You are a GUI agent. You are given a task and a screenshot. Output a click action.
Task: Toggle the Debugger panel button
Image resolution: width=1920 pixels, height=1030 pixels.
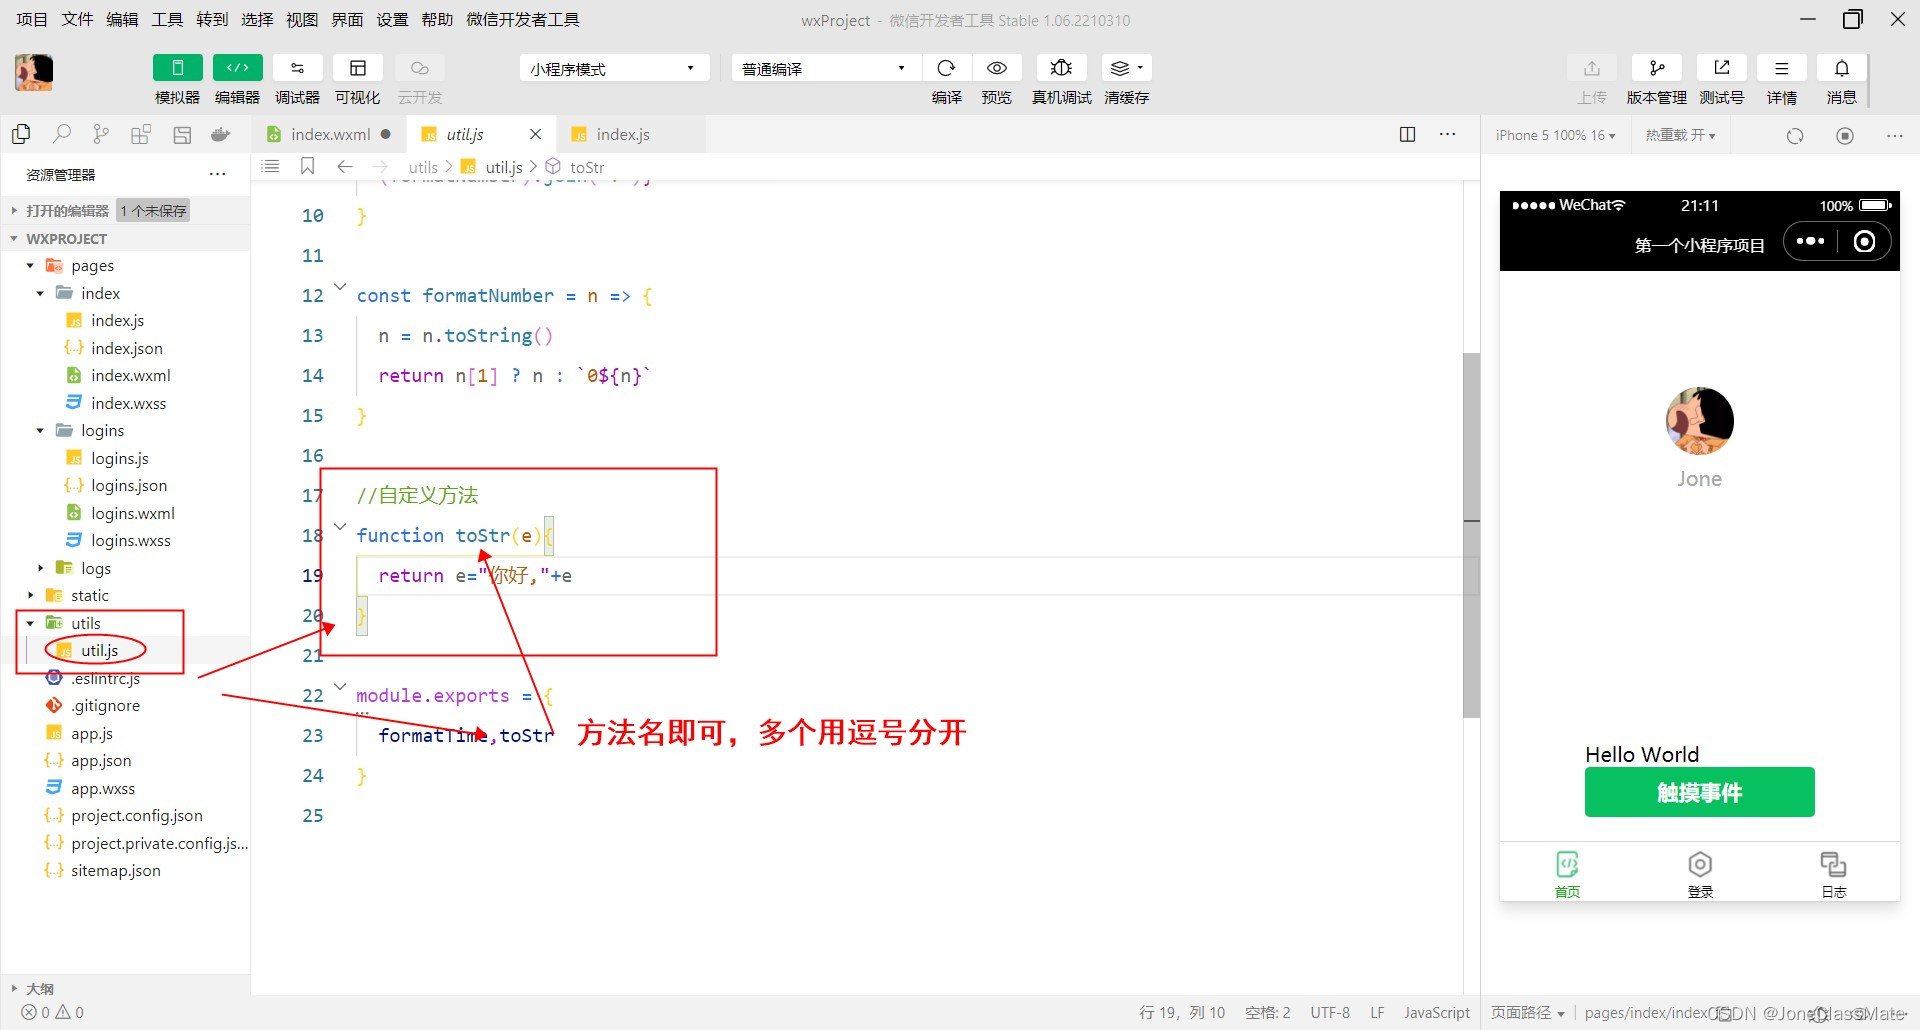[x=298, y=68]
